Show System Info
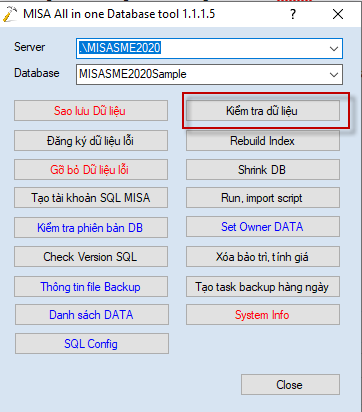Image resolution: width=362 pixels, height=412 pixels. 263,314
